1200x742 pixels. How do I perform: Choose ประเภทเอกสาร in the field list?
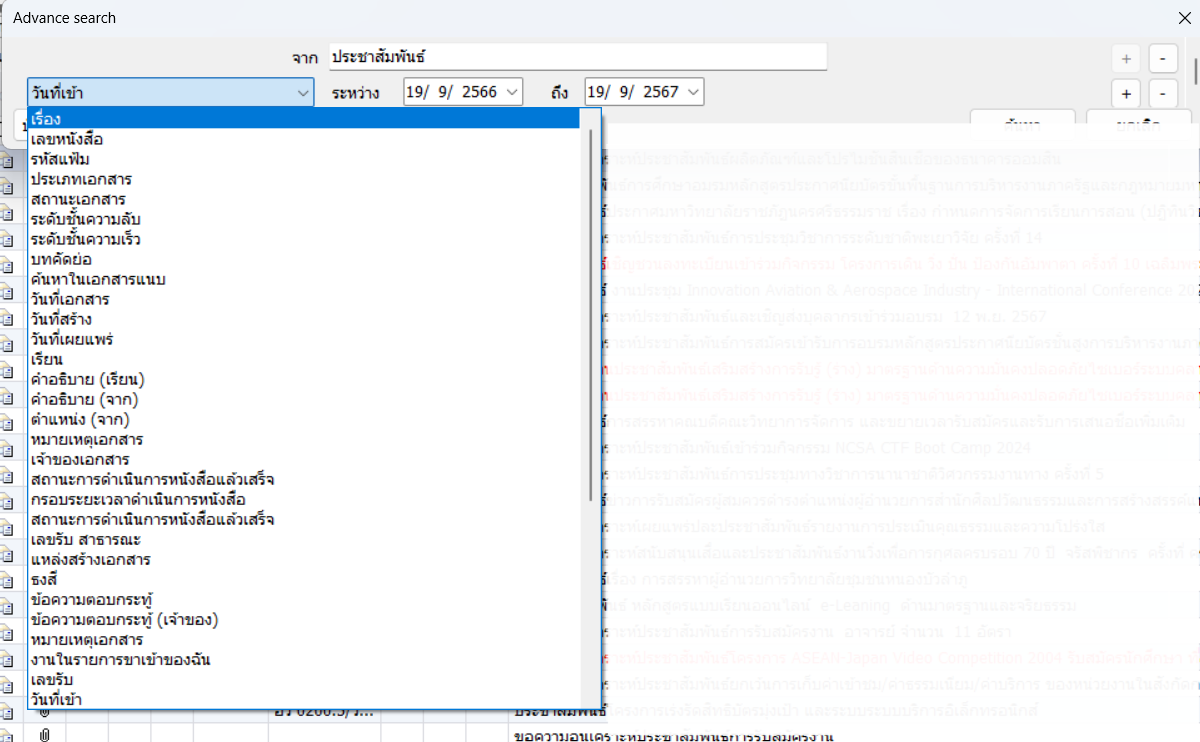[x=304, y=179]
